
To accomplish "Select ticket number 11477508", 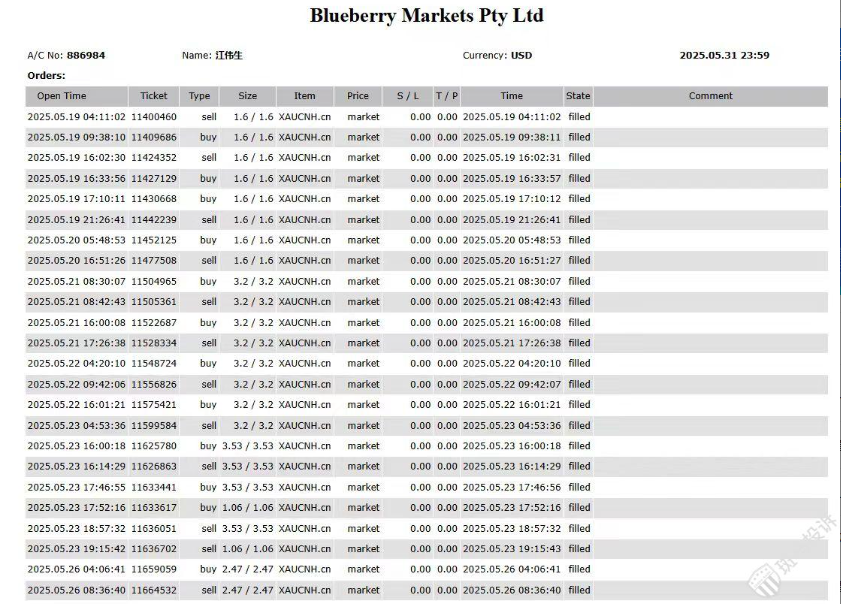I will (x=154, y=261).
